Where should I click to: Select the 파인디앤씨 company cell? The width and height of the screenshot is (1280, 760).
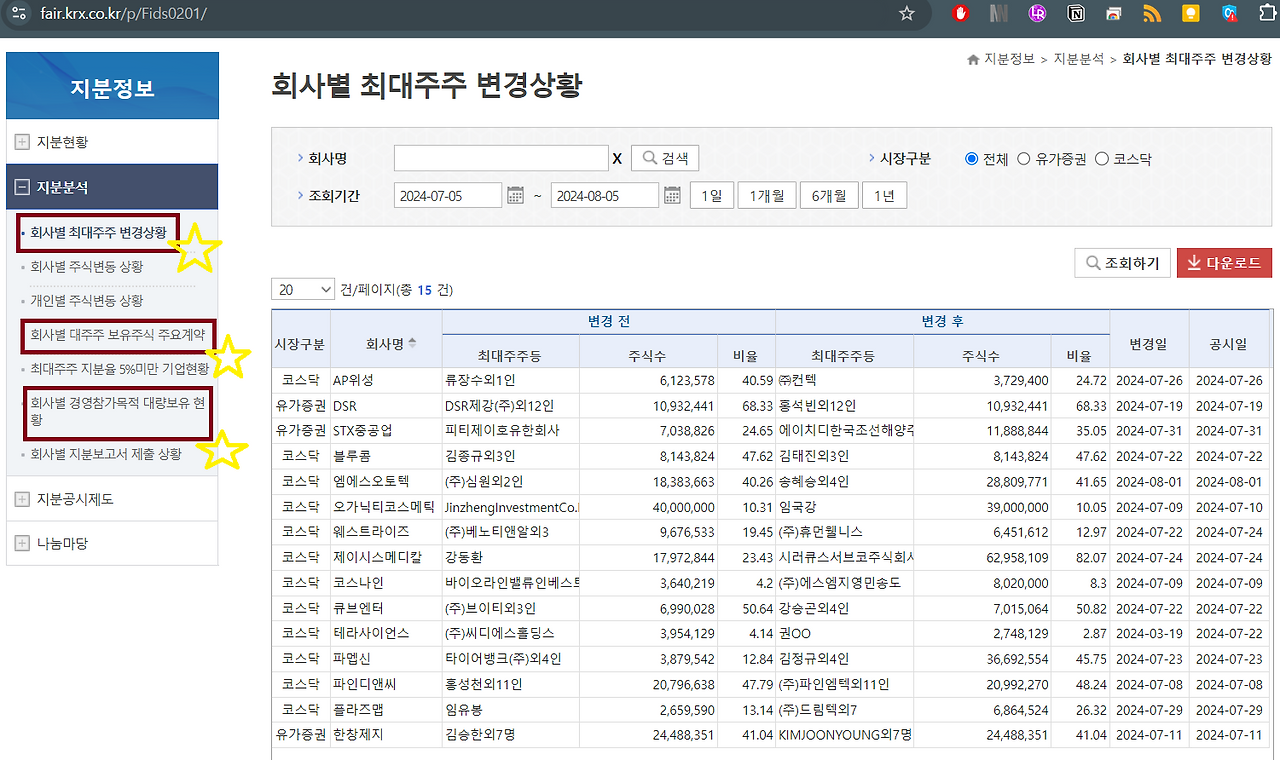pyautogui.click(x=386, y=684)
